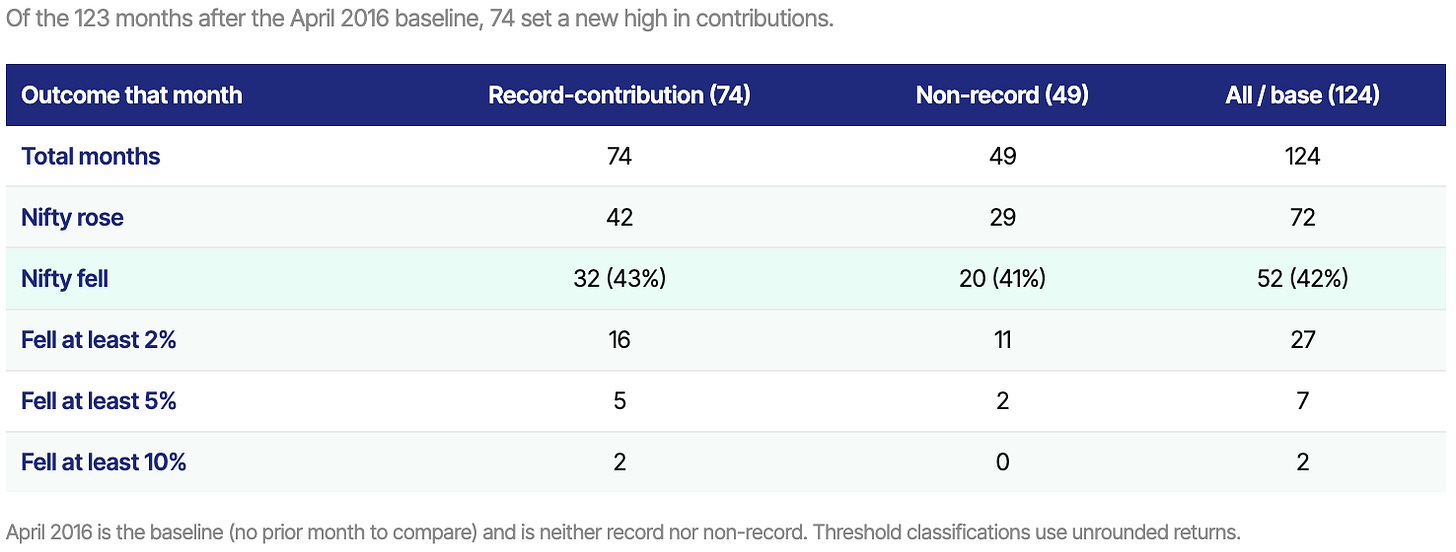Click the value 72 in Nifty rose row
The width and height of the screenshot is (1456, 552).
click(1302, 217)
